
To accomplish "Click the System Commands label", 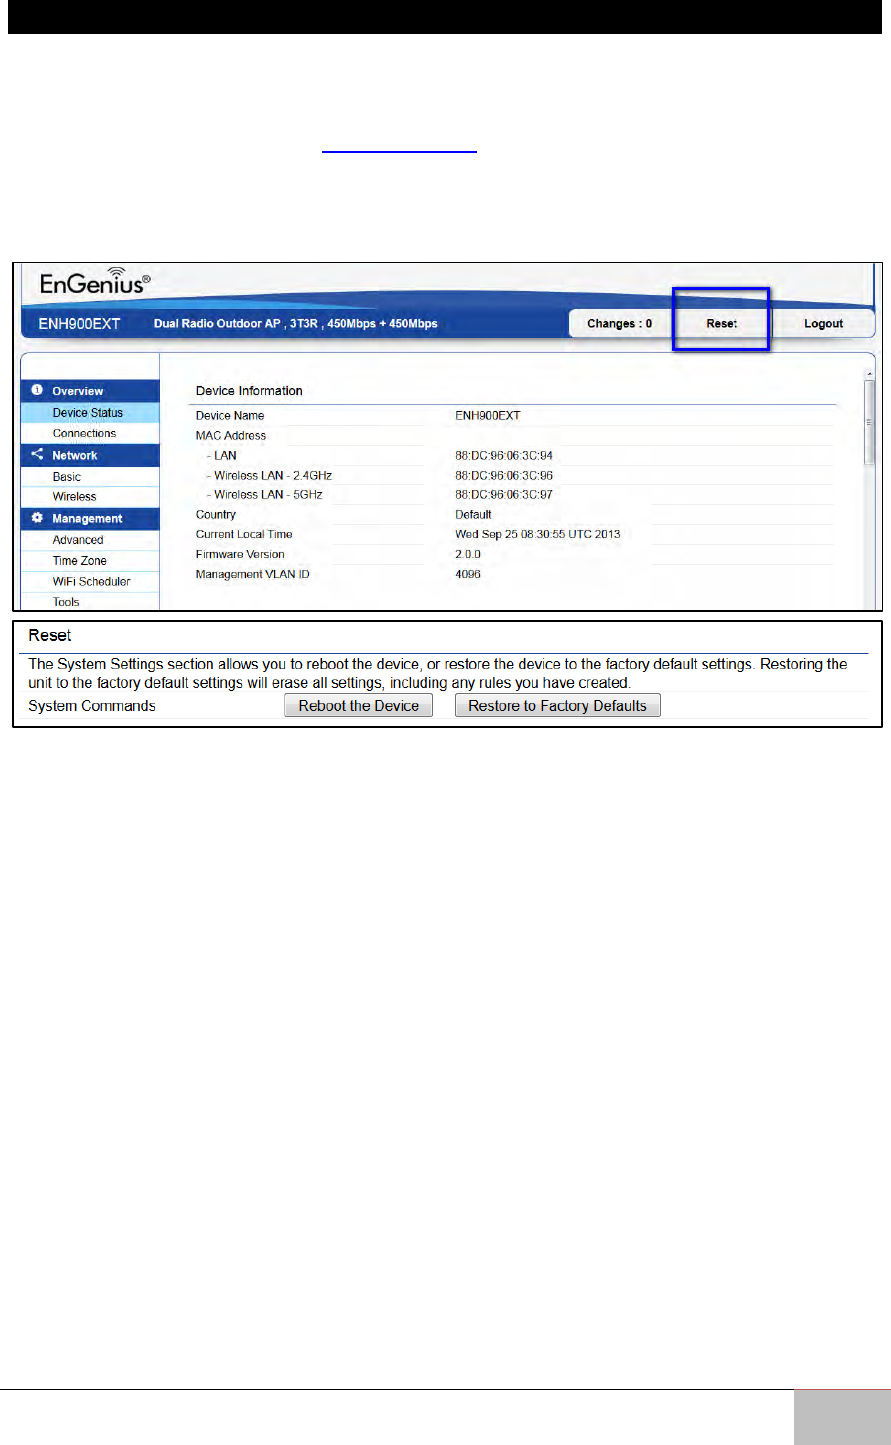I will (92, 706).
